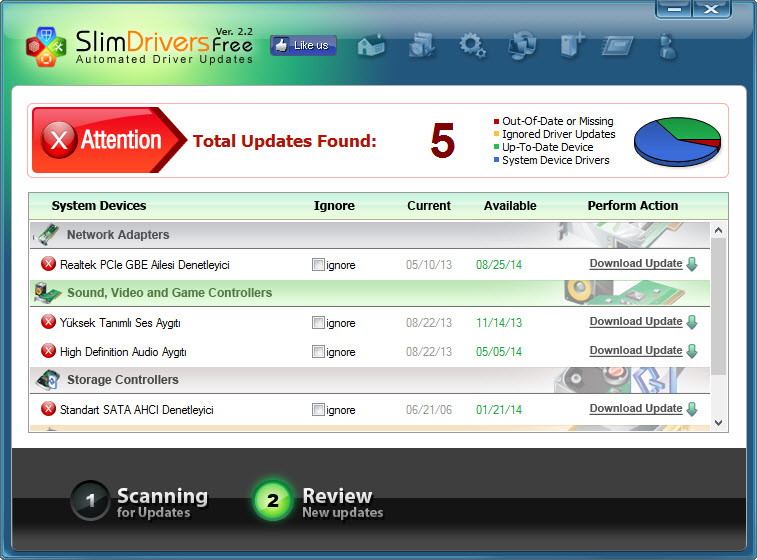The image size is (757, 560).
Task: Click the blue System Device Drivers legend swatch
Action: coord(496,160)
